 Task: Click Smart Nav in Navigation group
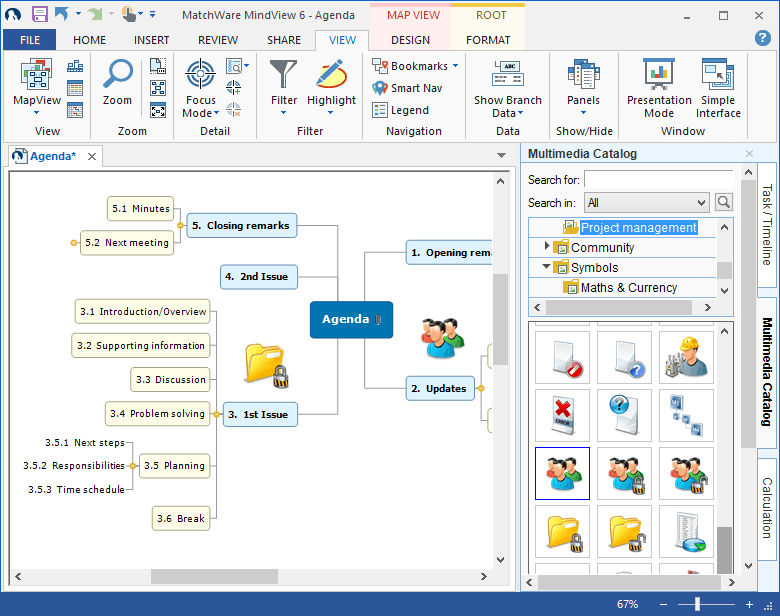click(x=407, y=88)
